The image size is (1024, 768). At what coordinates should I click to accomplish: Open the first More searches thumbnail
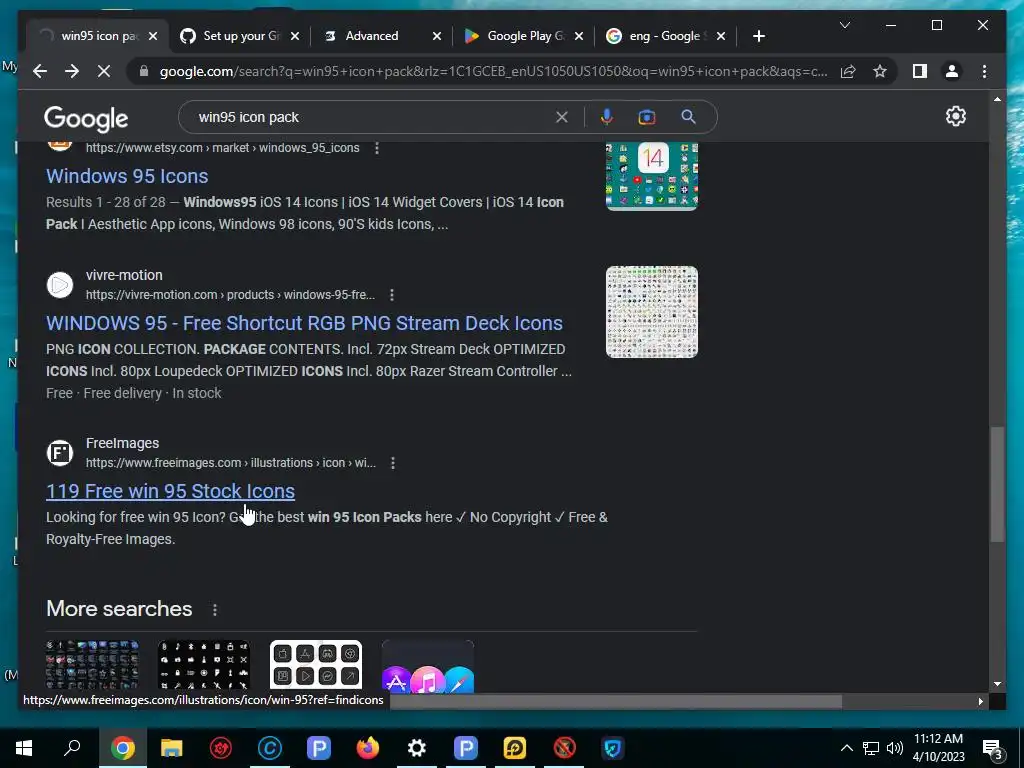92,665
